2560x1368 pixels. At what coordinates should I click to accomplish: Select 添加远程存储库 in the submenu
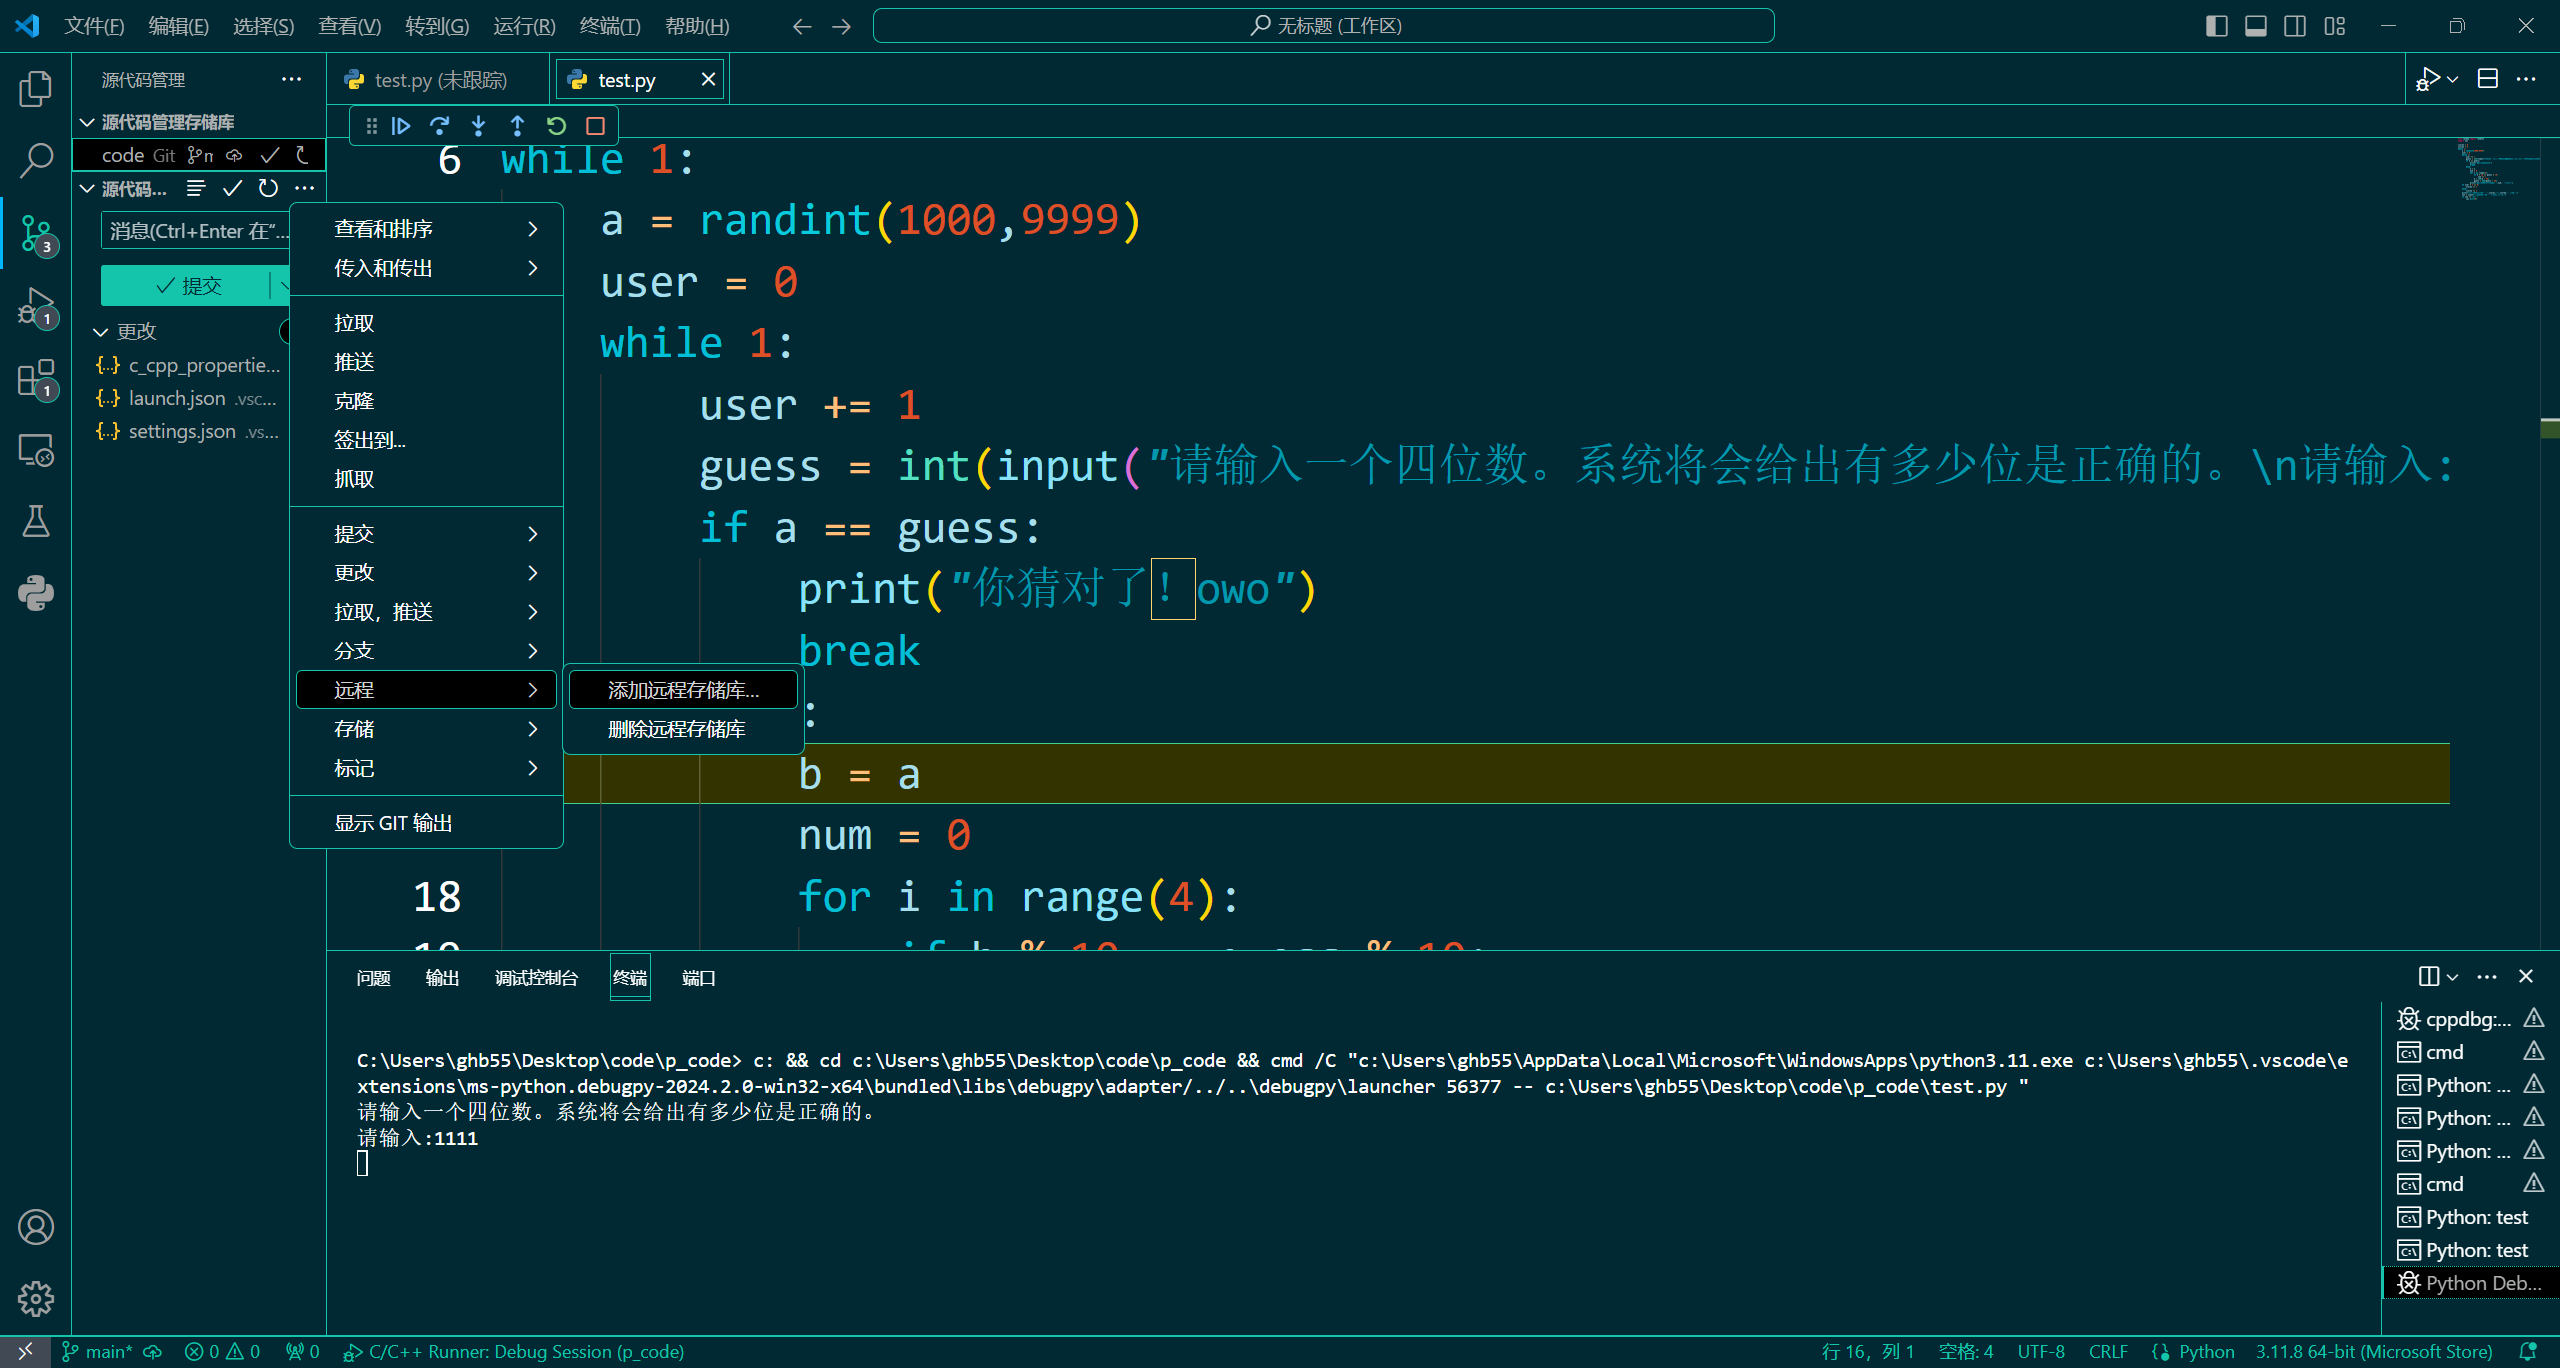[683, 690]
